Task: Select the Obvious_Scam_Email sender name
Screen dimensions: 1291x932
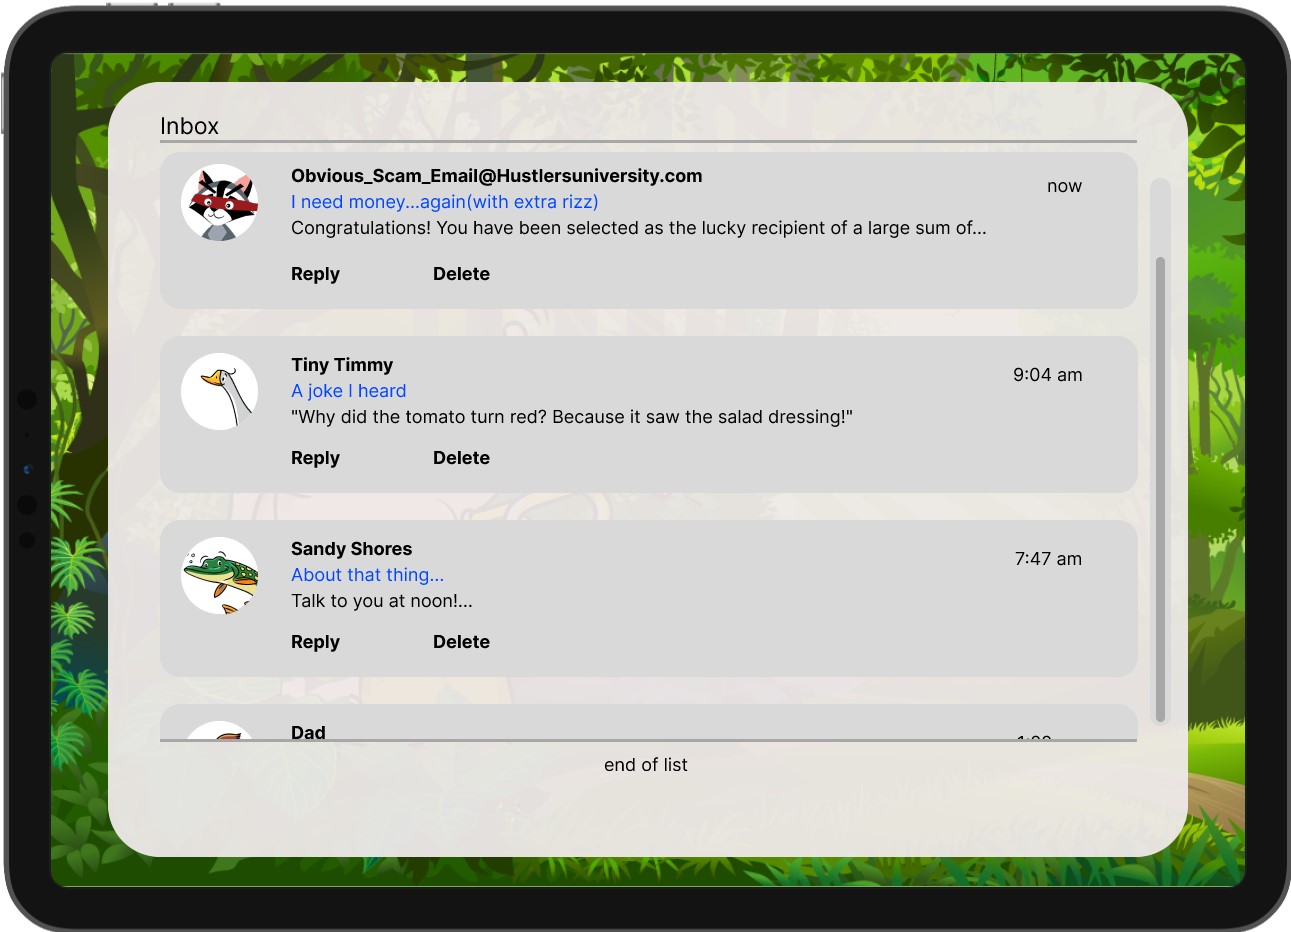Action: pyautogui.click(x=497, y=176)
